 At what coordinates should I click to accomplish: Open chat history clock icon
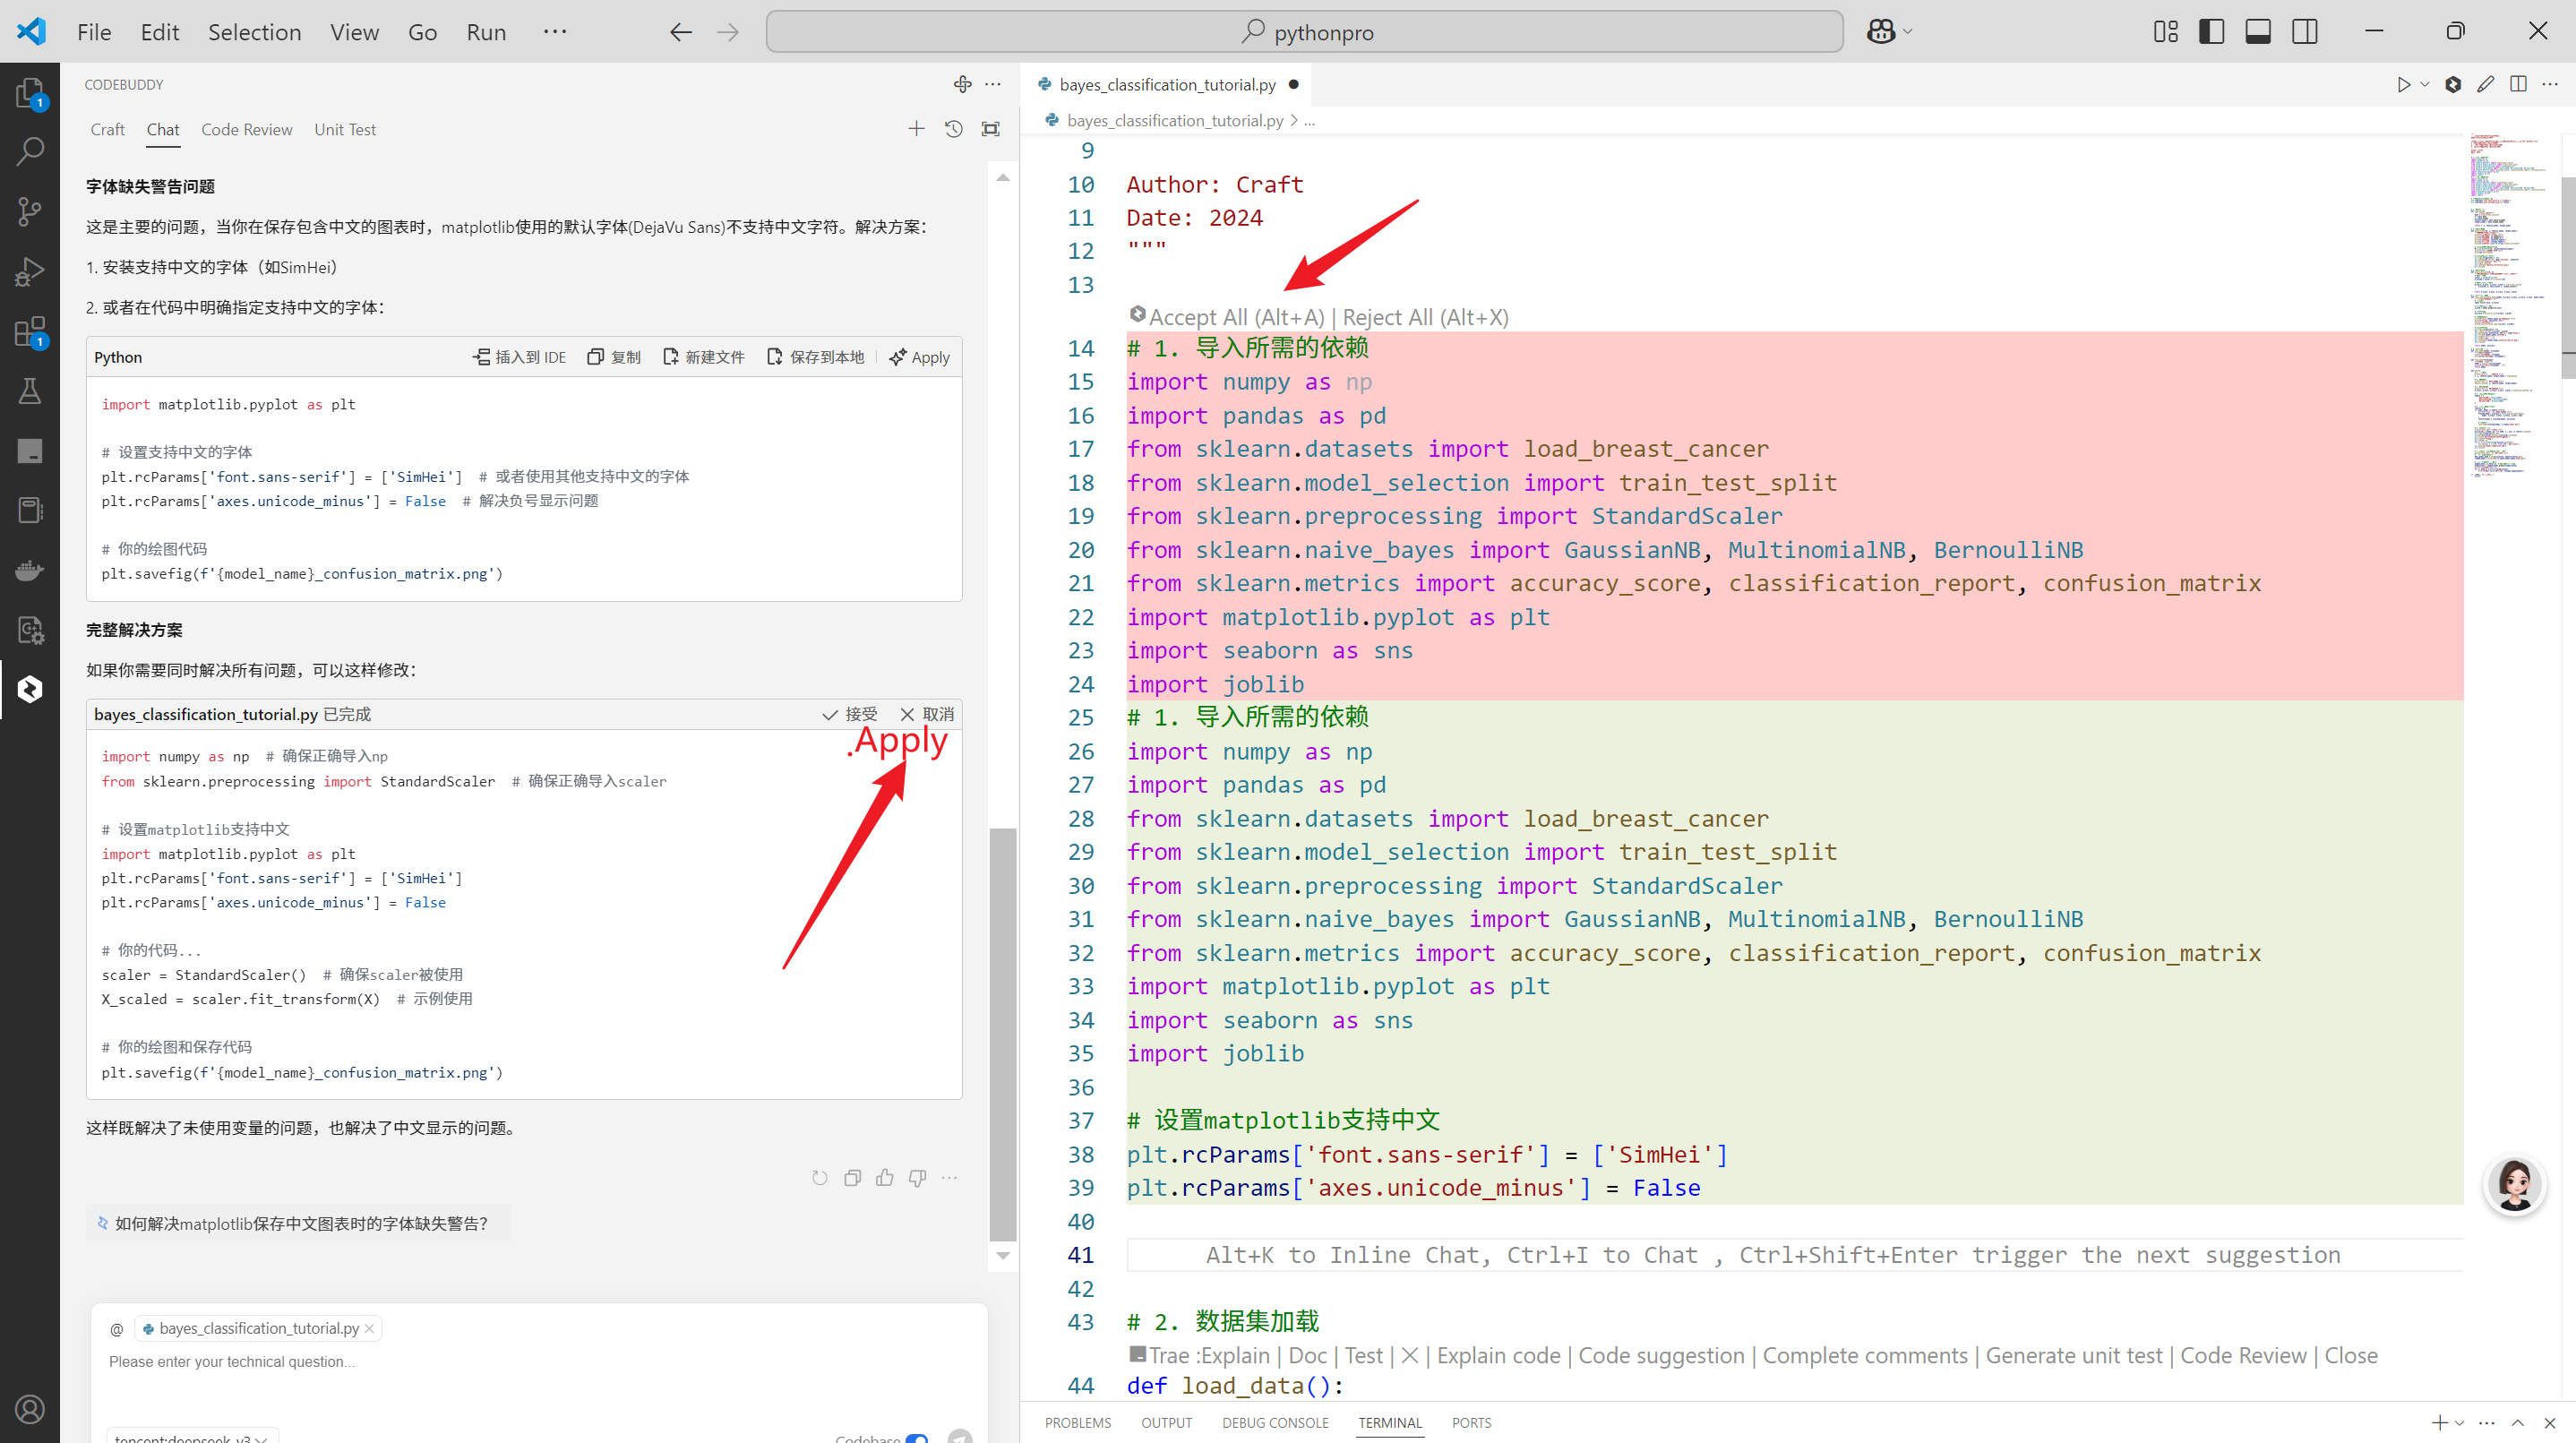click(x=953, y=129)
